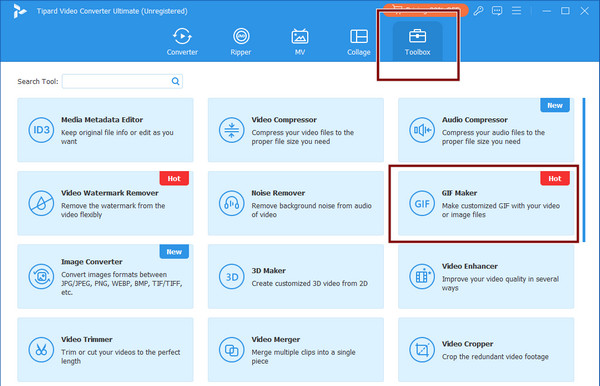This screenshot has width=600, height=386.
Task: Click the Audio Compressor speaker icon
Action: [422, 130]
